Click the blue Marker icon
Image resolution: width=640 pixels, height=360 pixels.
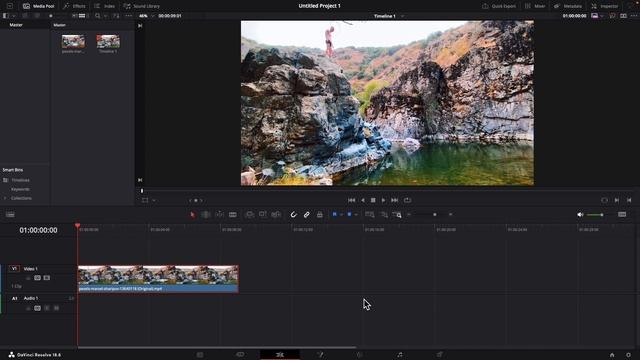349,214
